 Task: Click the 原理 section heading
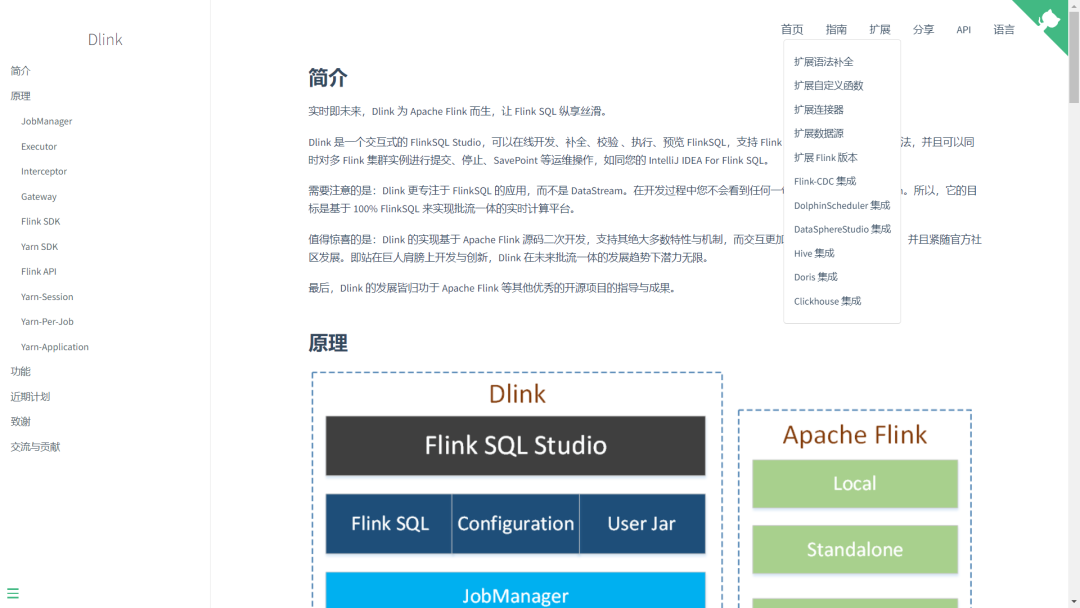[328, 343]
